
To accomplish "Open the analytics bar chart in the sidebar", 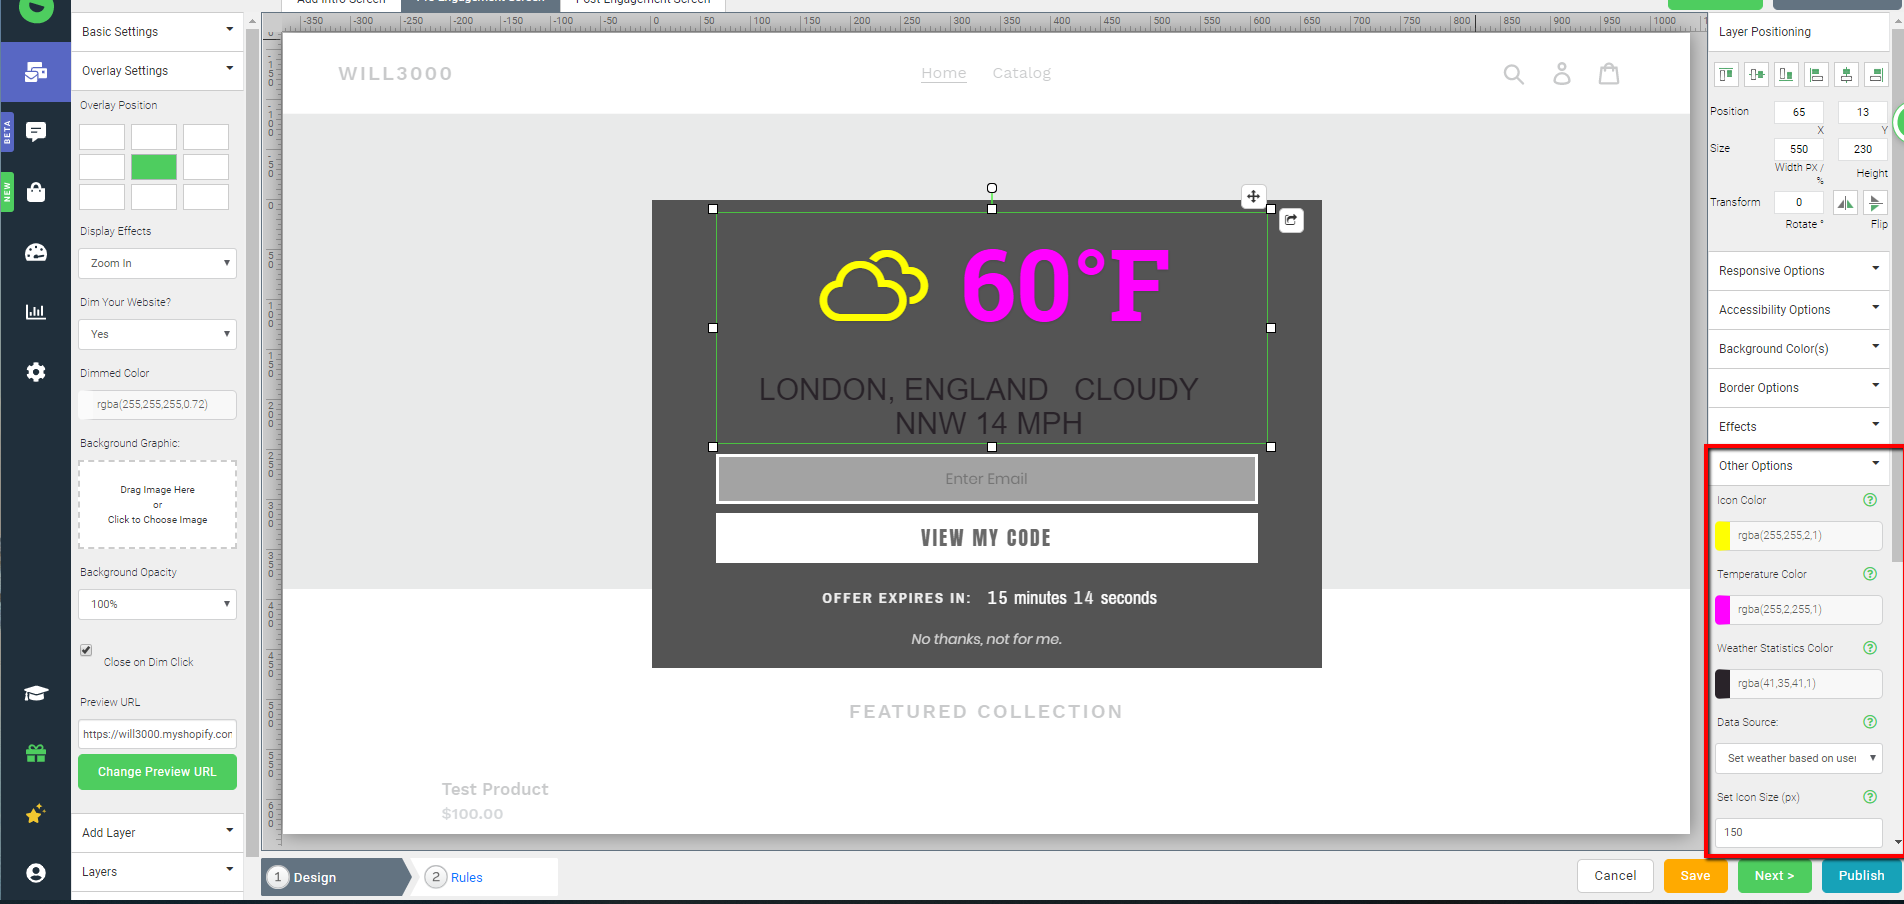I will (35, 312).
